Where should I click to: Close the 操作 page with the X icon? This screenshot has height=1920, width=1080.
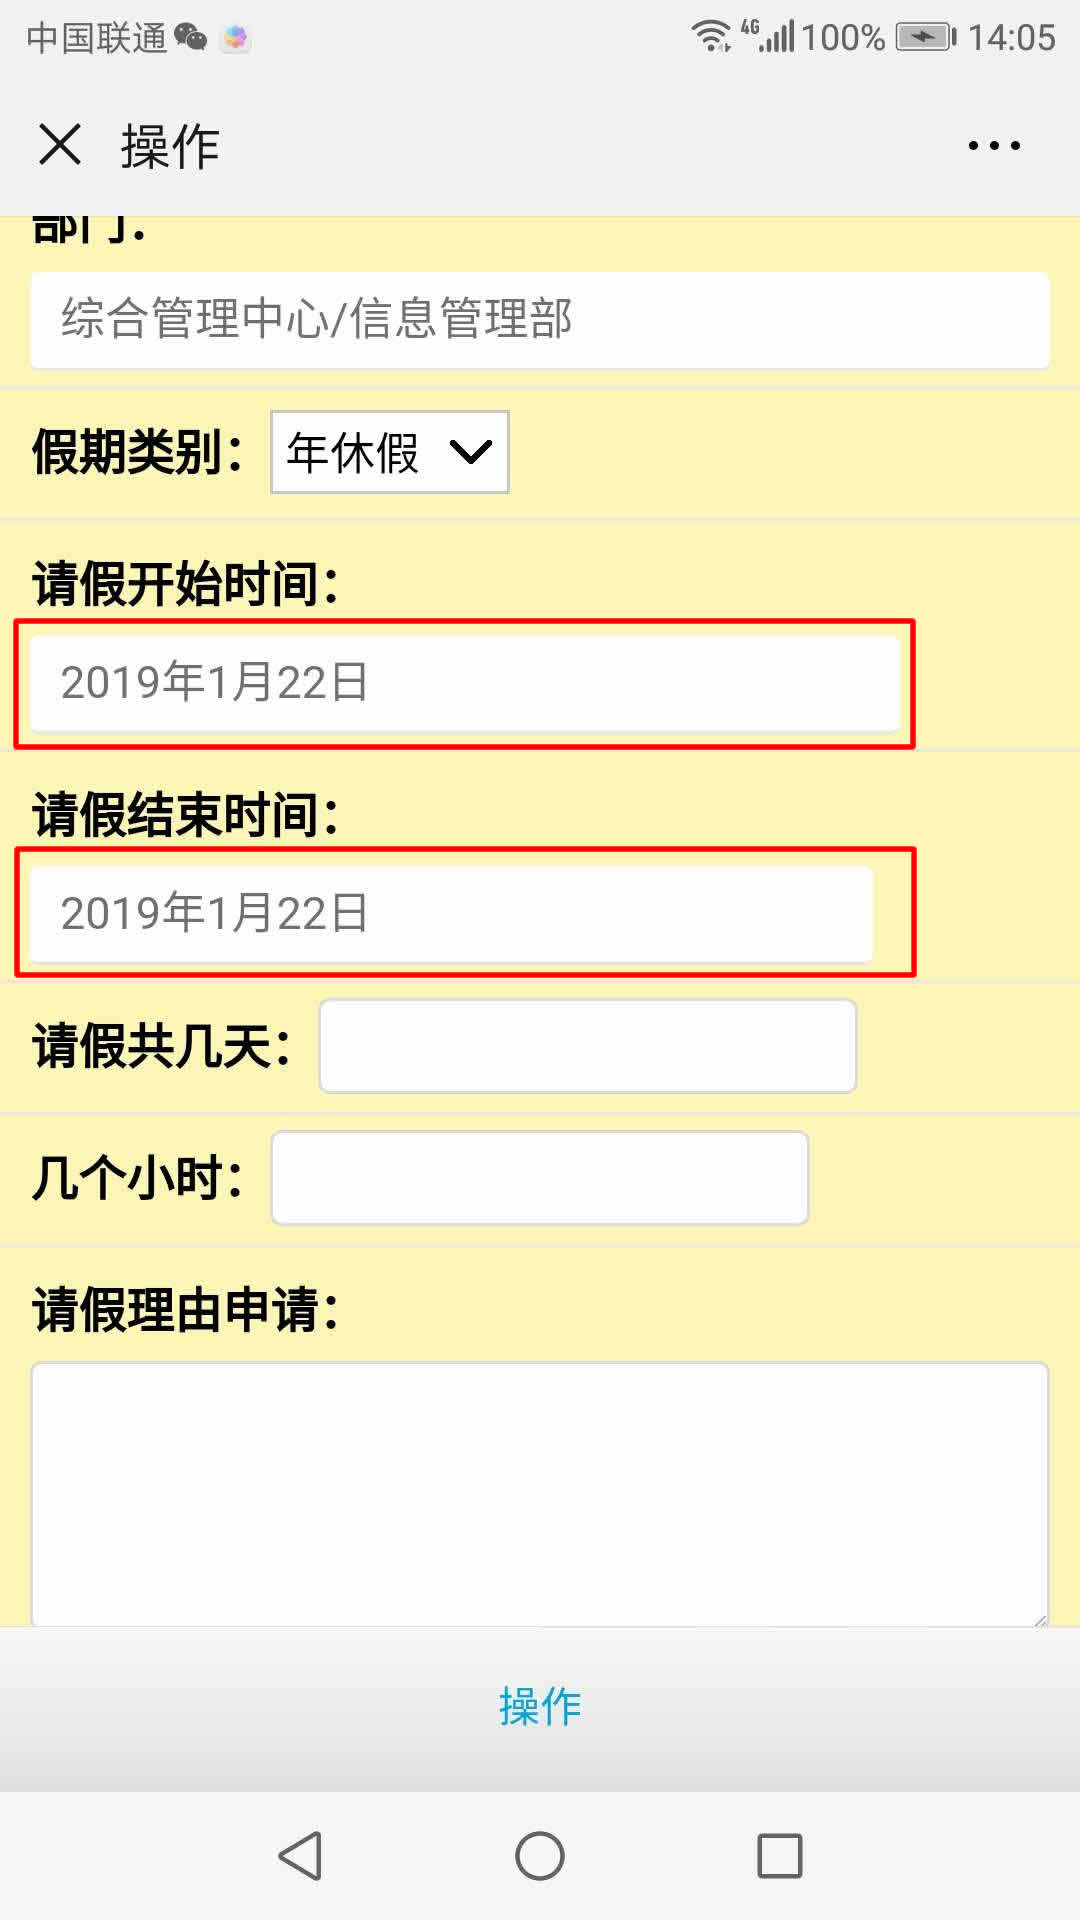[60, 145]
